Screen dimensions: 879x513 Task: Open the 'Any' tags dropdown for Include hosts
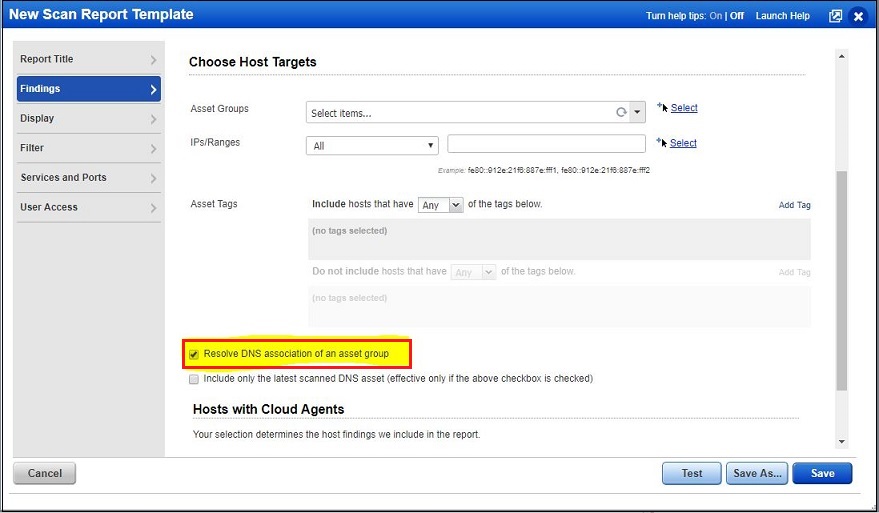[x=441, y=204]
